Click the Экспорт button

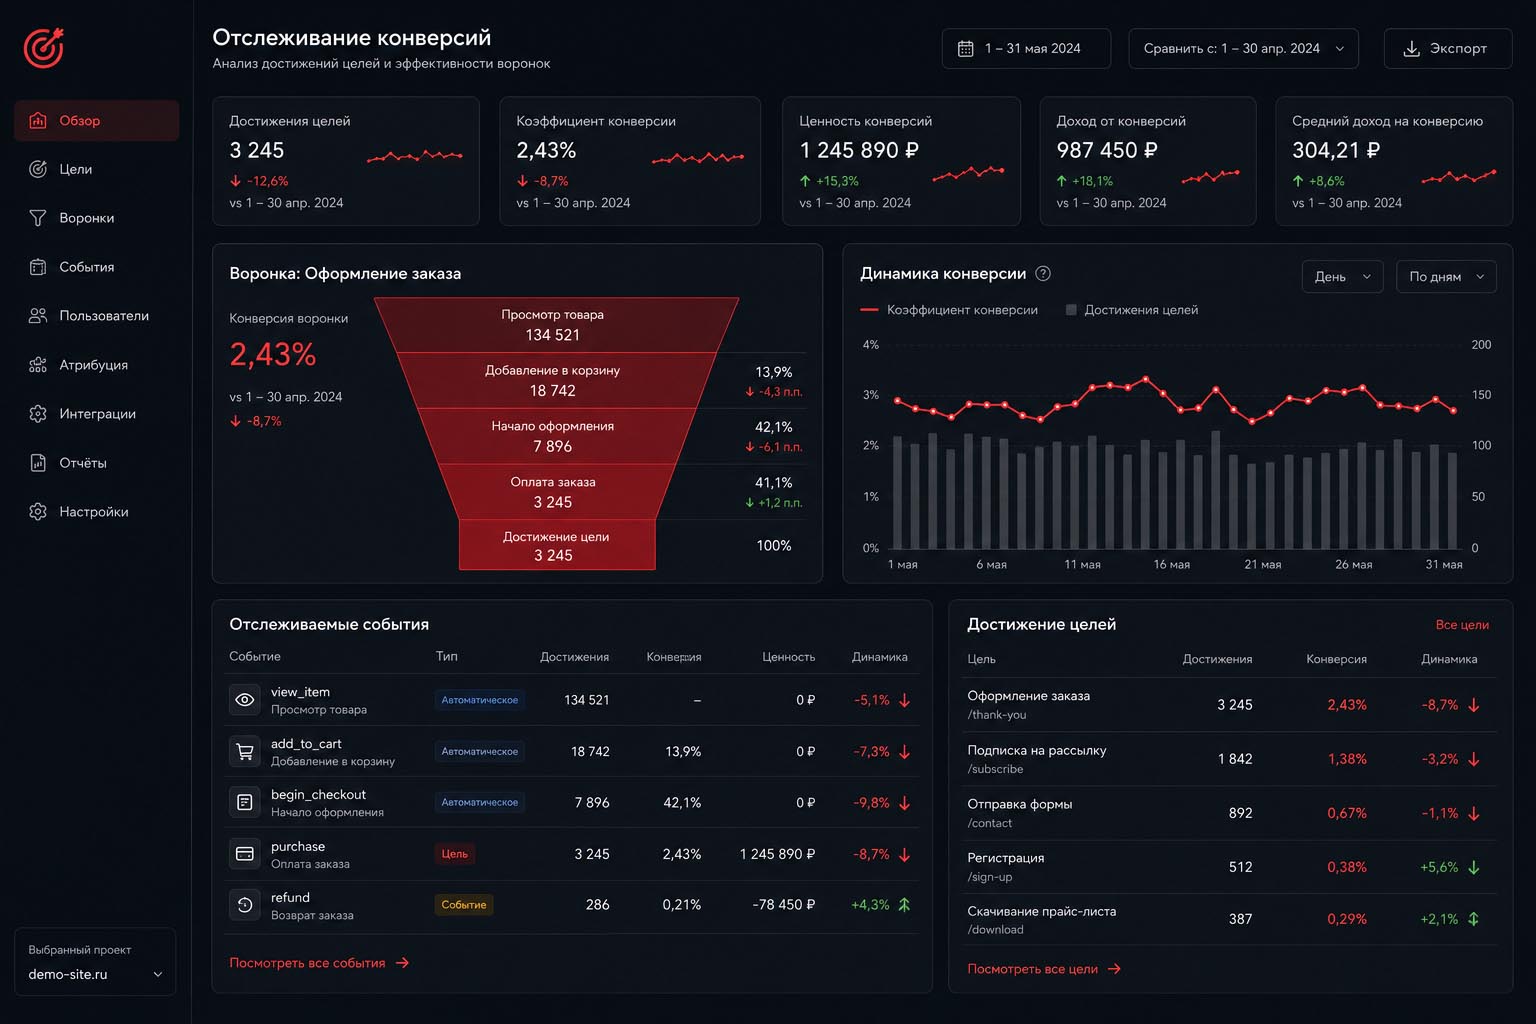click(1447, 48)
